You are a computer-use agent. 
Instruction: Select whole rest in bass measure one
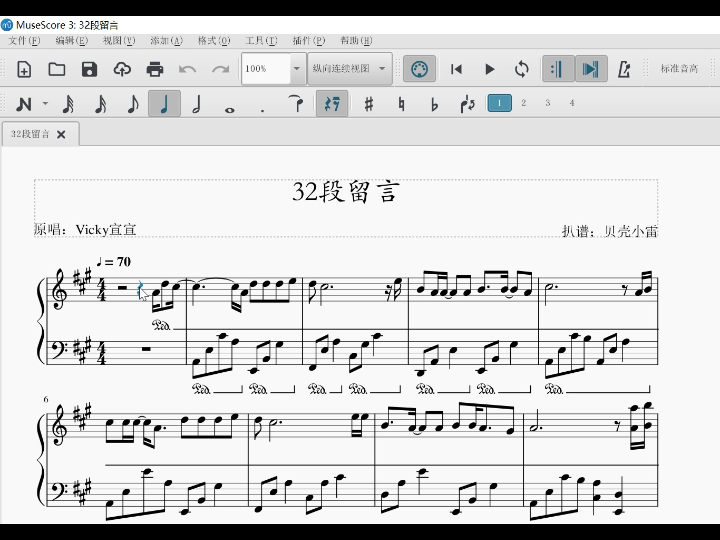click(146, 349)
